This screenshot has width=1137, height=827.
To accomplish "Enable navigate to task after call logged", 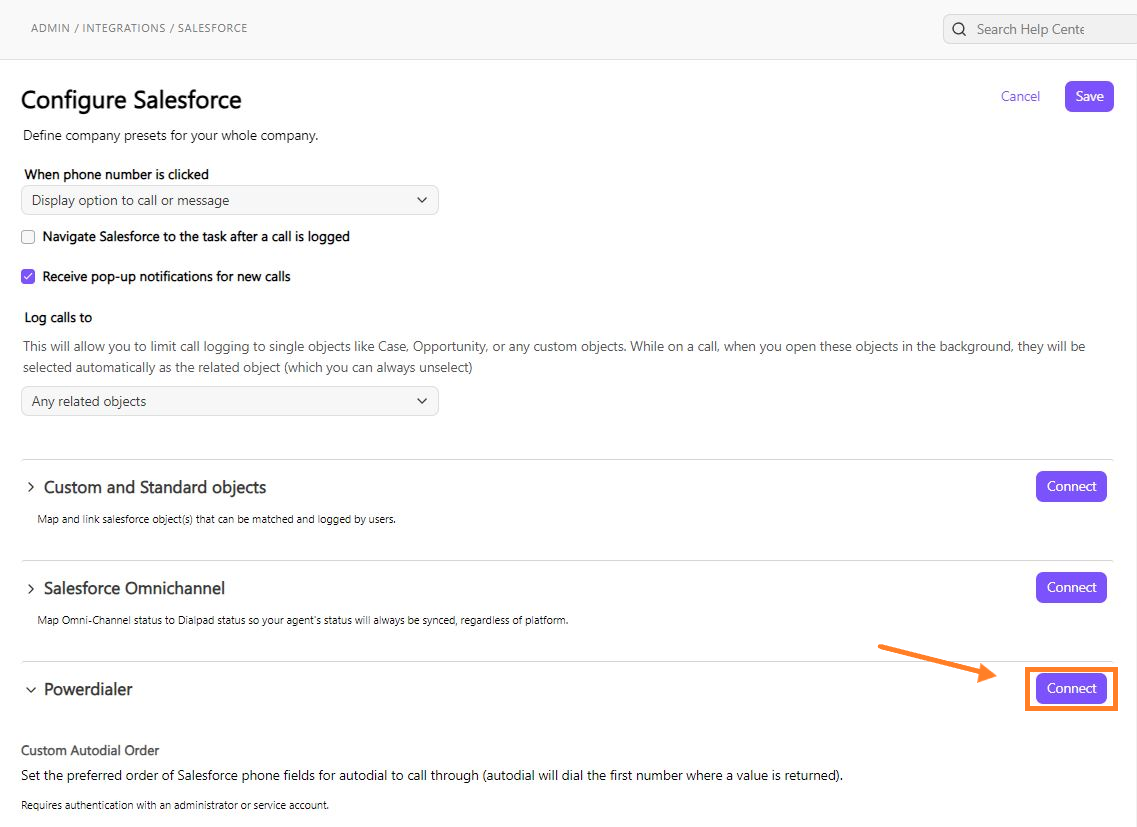I will coord(28,237).
